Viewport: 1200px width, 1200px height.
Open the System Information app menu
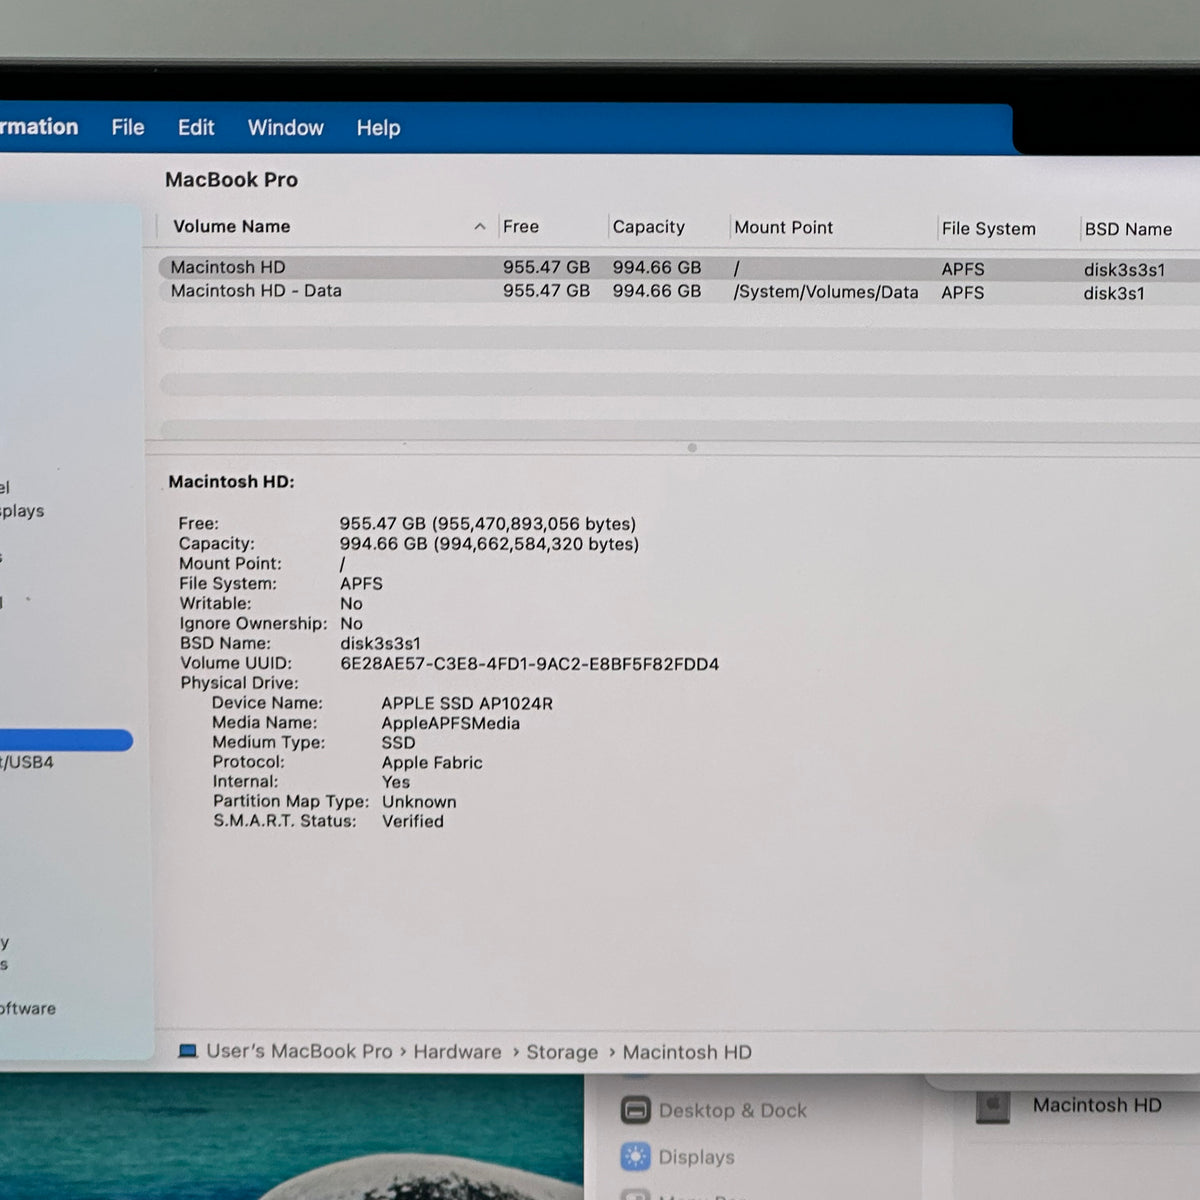point(39,127)
